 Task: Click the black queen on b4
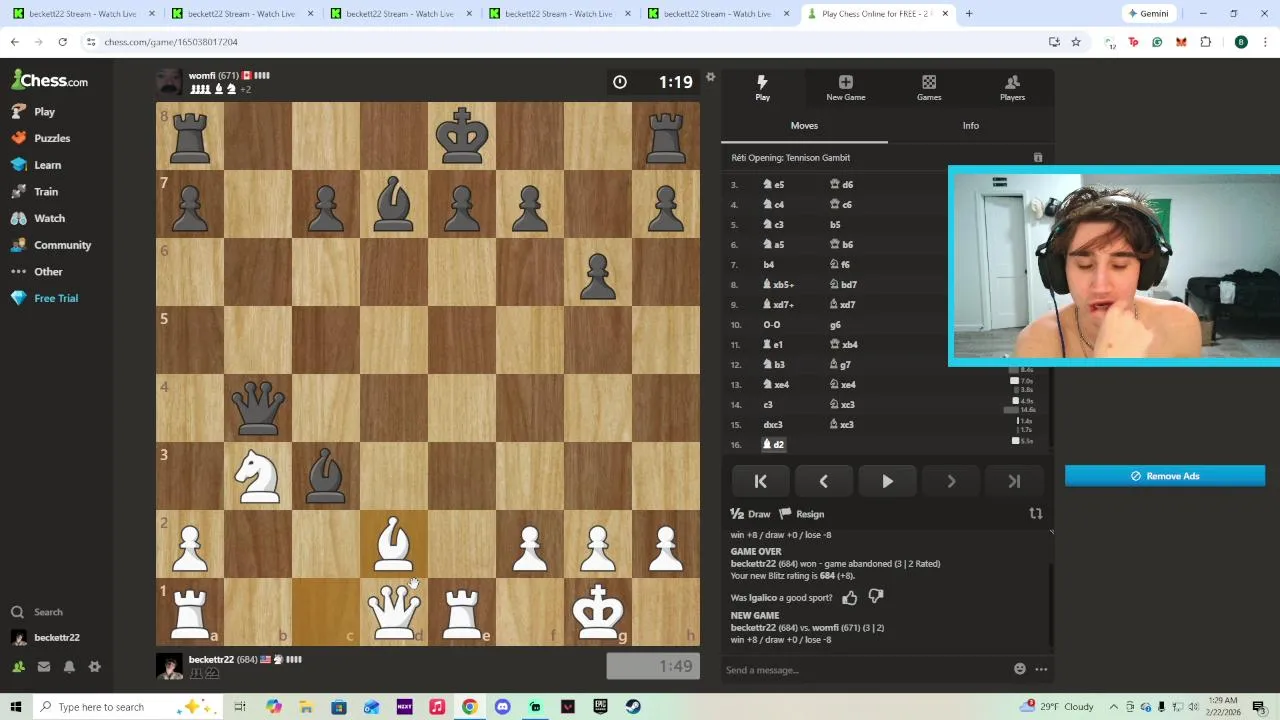point(258,408)
